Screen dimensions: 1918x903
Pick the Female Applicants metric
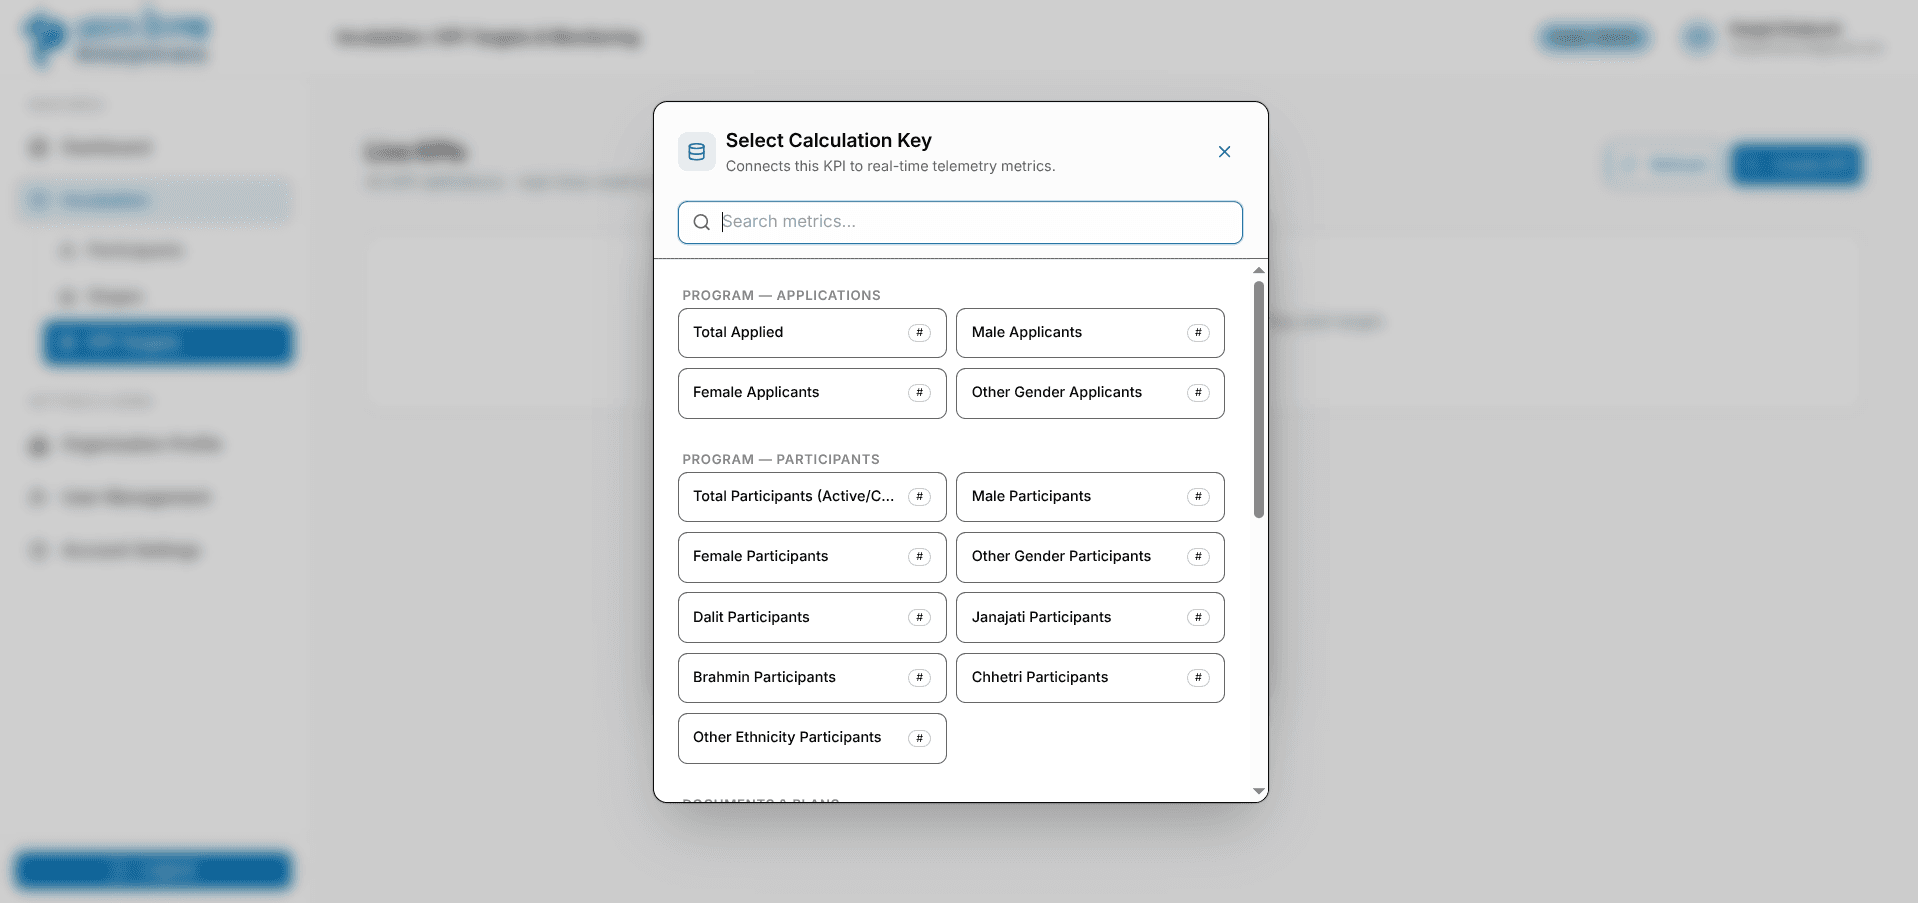coord(812,393)
